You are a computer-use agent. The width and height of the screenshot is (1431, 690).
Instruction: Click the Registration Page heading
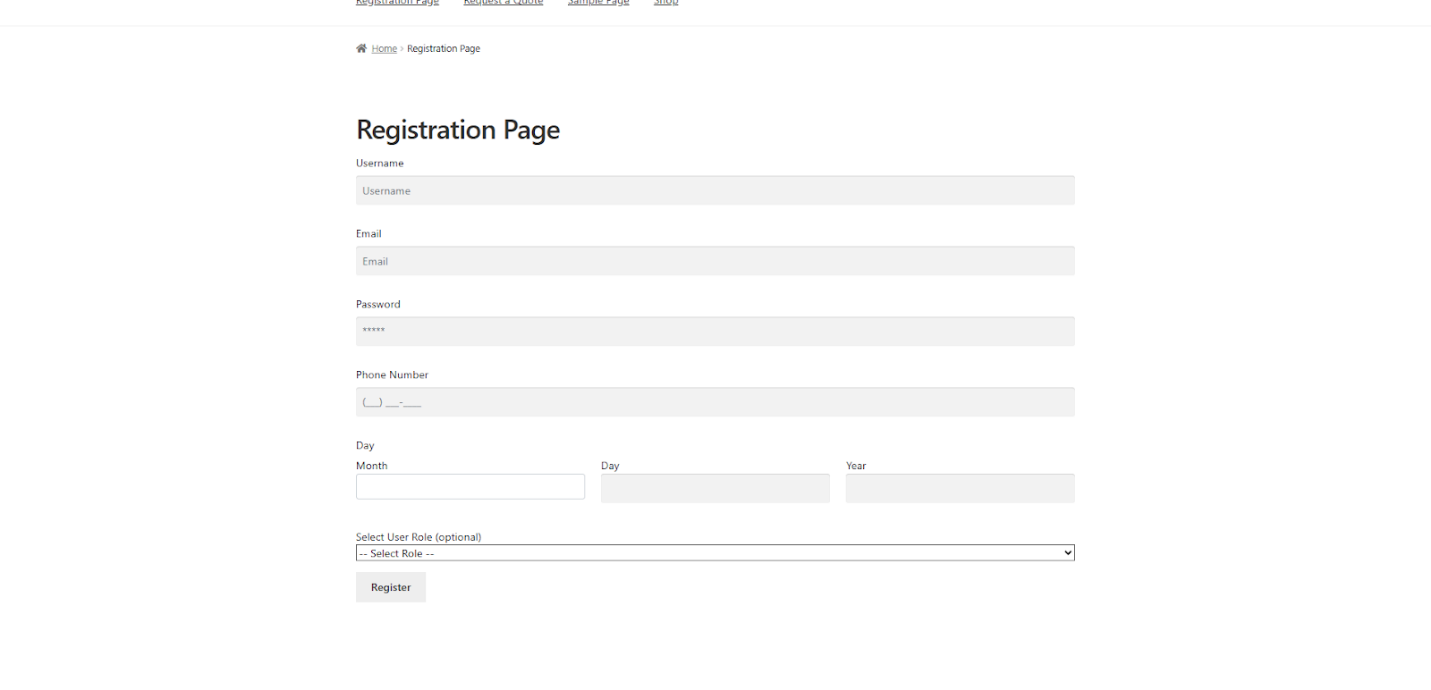458,129
